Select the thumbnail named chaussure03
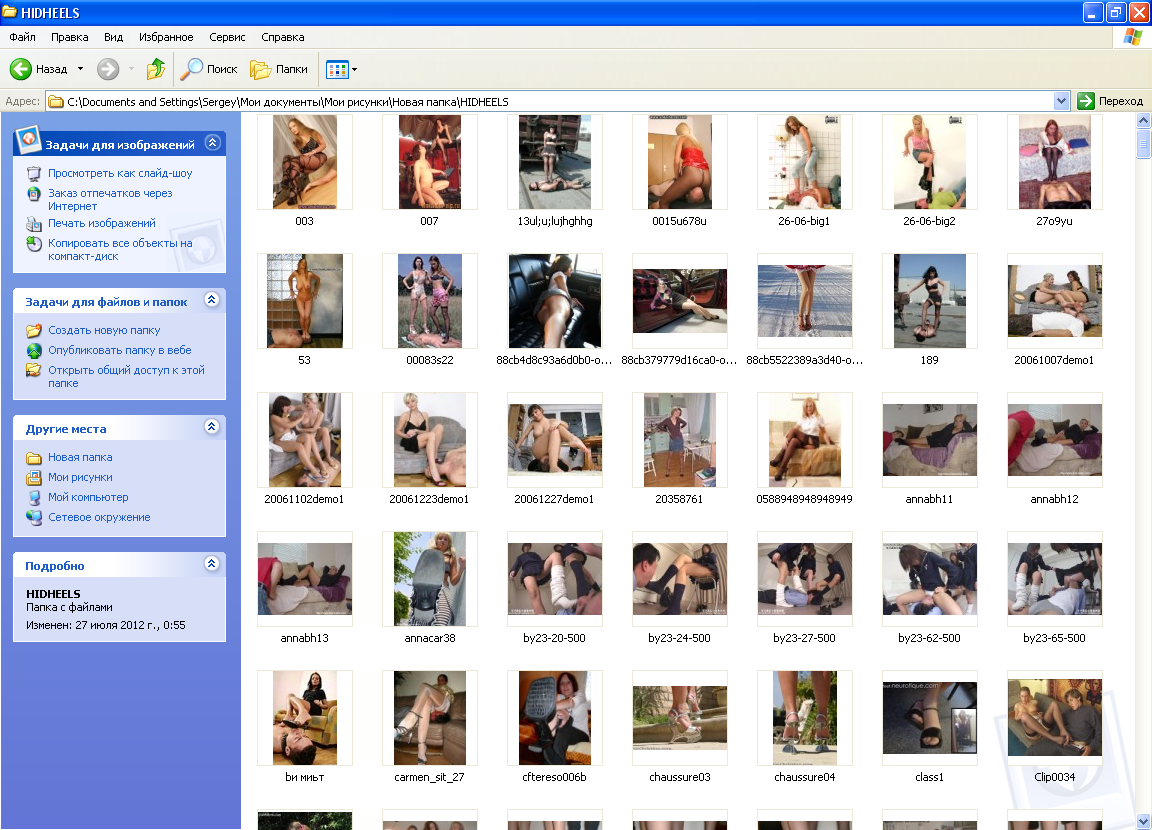The width and height of the screenshot is (1152, 830). pyautogui.click(x=680, y=718)
